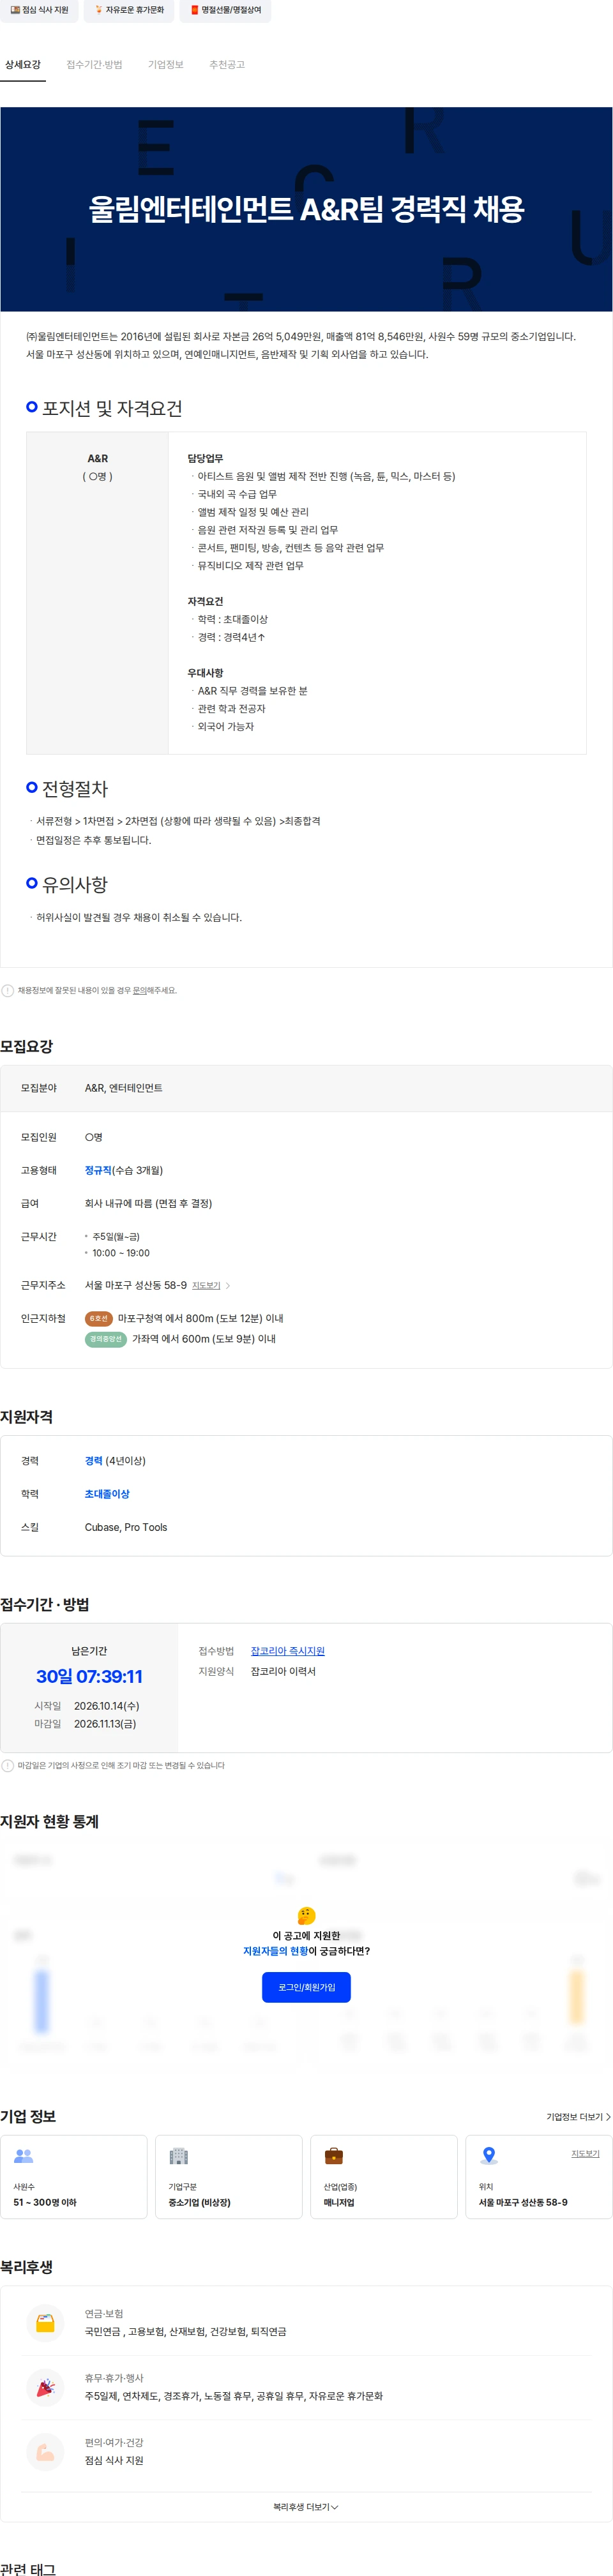
Task: Click the 문의 link in the notice
Action: point(140,990)
